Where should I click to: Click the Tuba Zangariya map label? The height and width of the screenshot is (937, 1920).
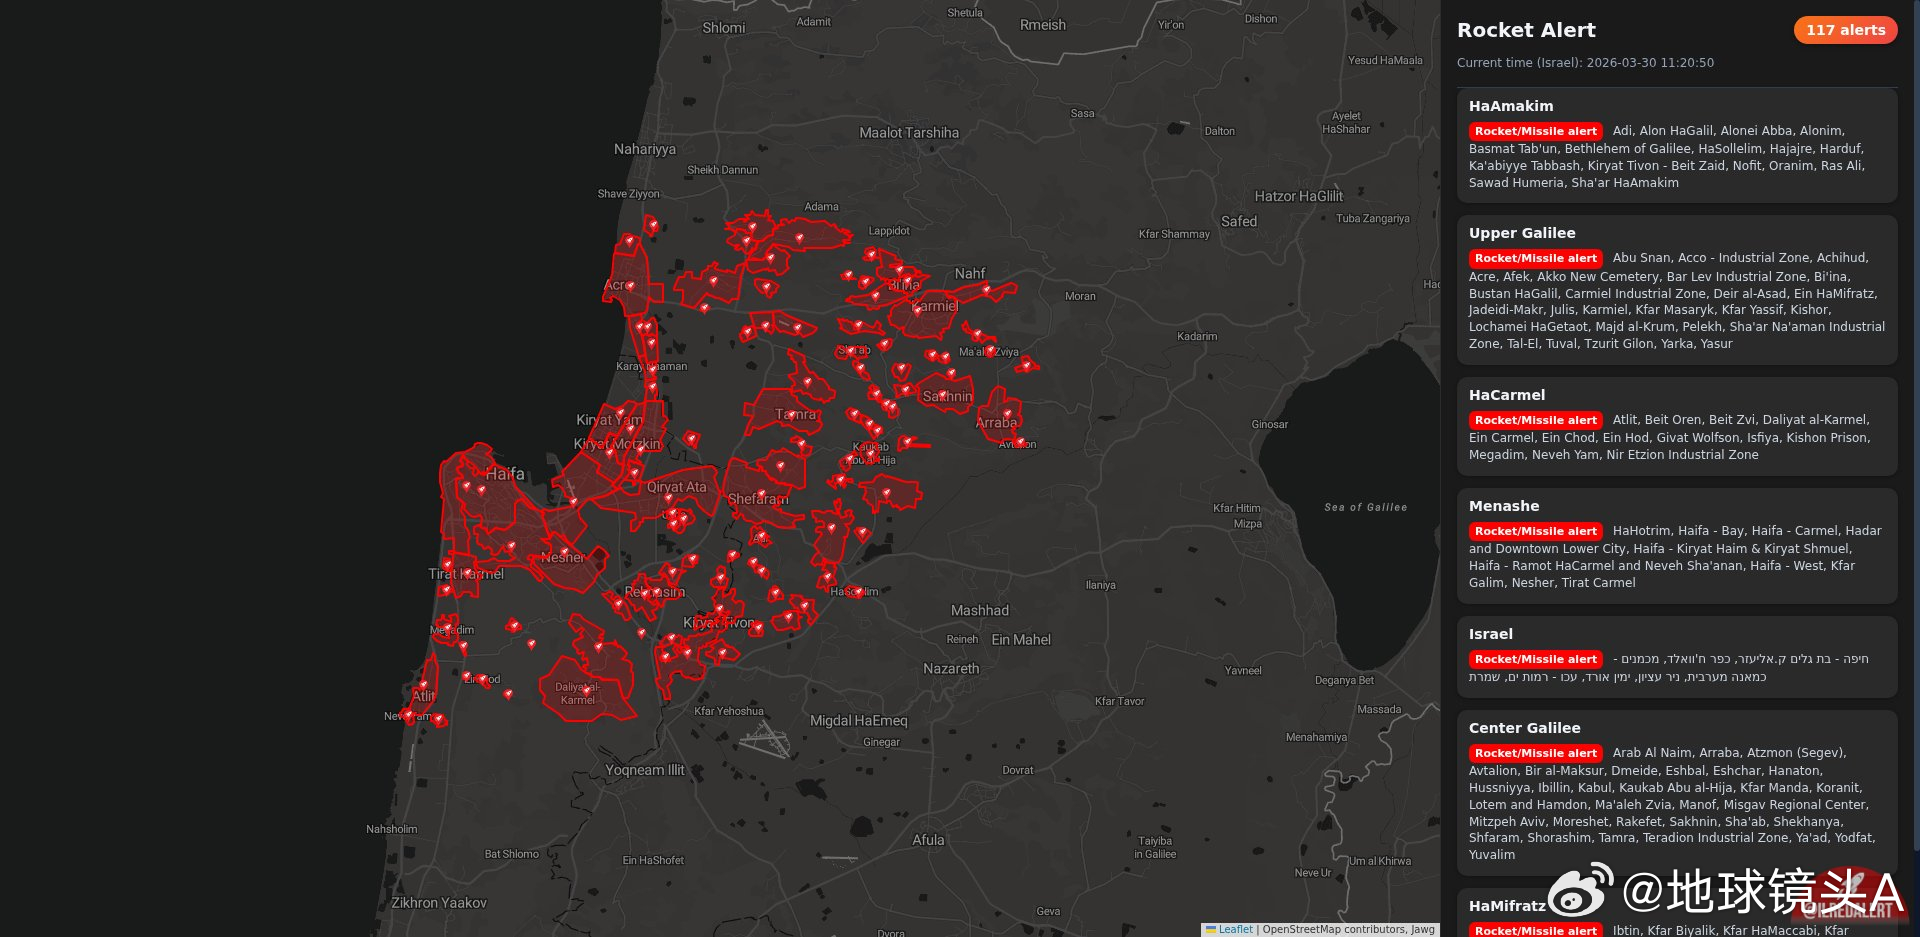coord(1373,218)
